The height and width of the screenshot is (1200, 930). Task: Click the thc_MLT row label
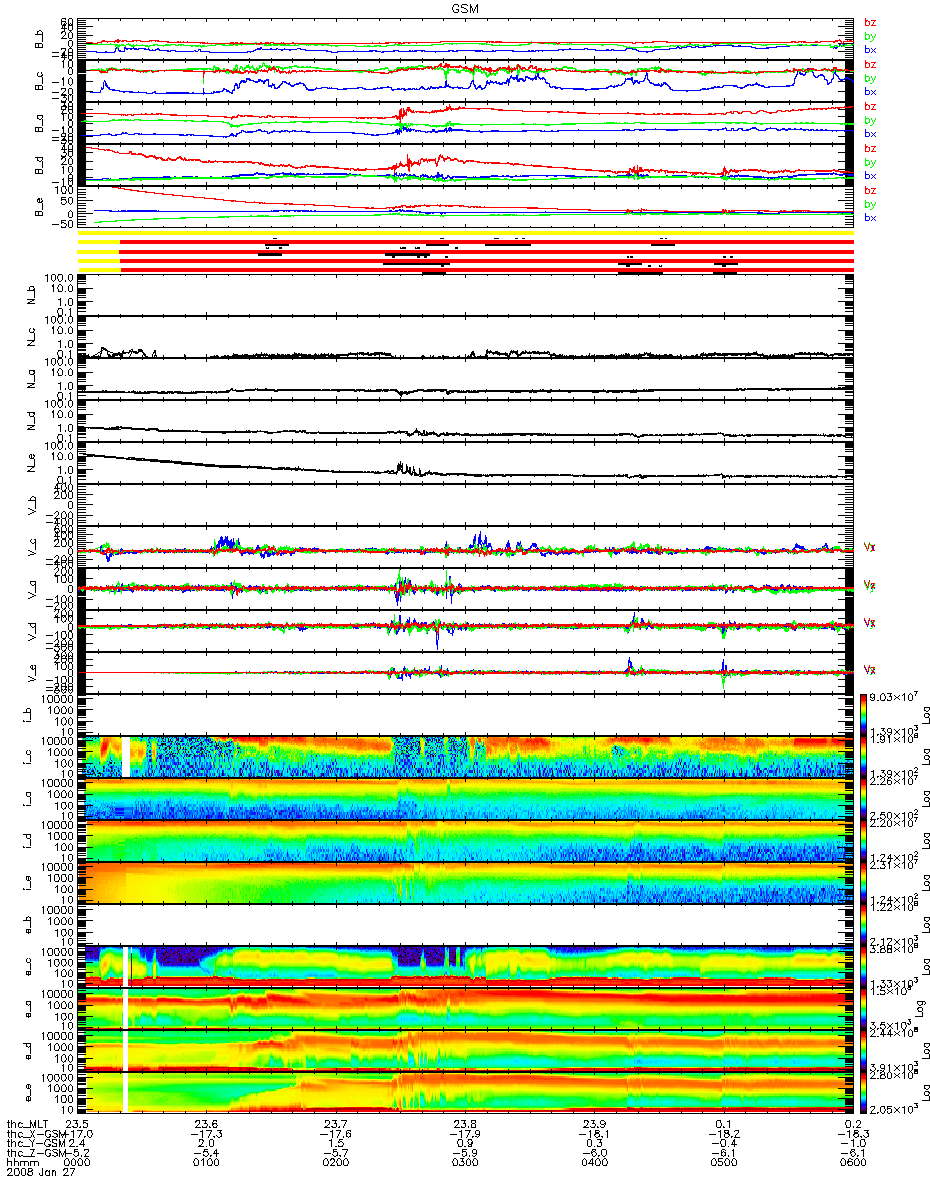click(x=28, y=1124)
